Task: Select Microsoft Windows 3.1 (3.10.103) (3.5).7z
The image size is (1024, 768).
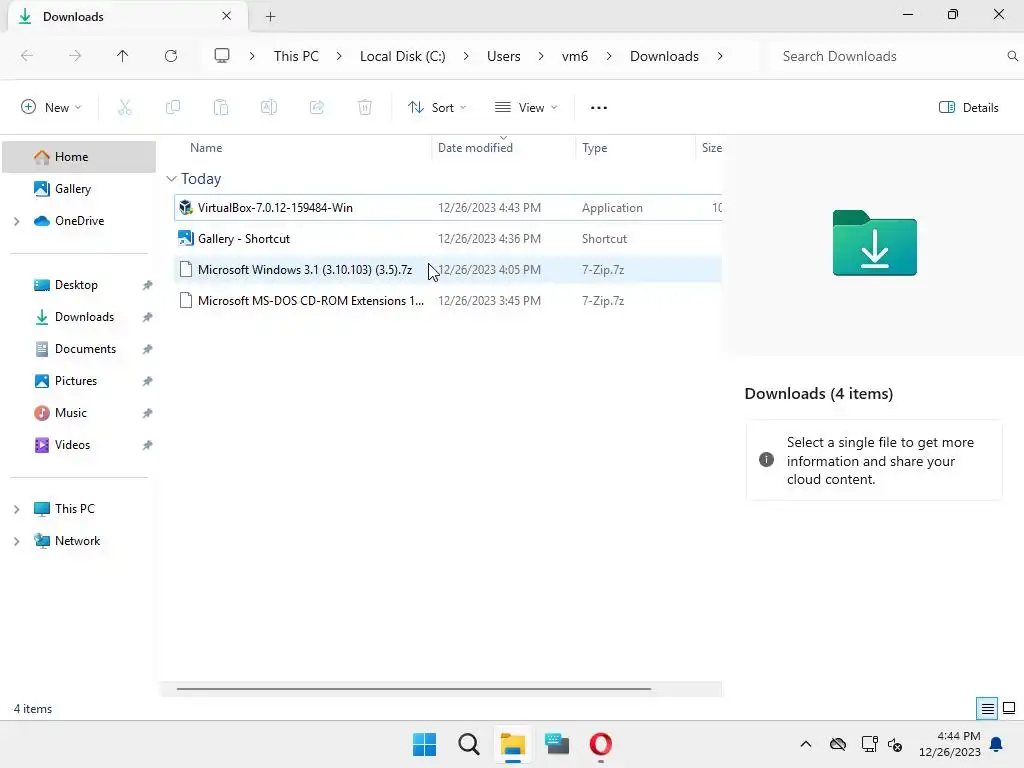Action: point(448,270)
